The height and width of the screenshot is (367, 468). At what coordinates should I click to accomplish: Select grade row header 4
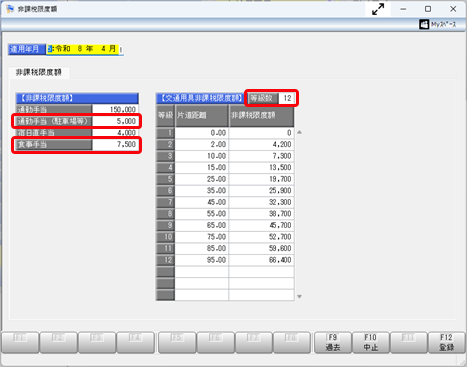[x=166, y=167]
